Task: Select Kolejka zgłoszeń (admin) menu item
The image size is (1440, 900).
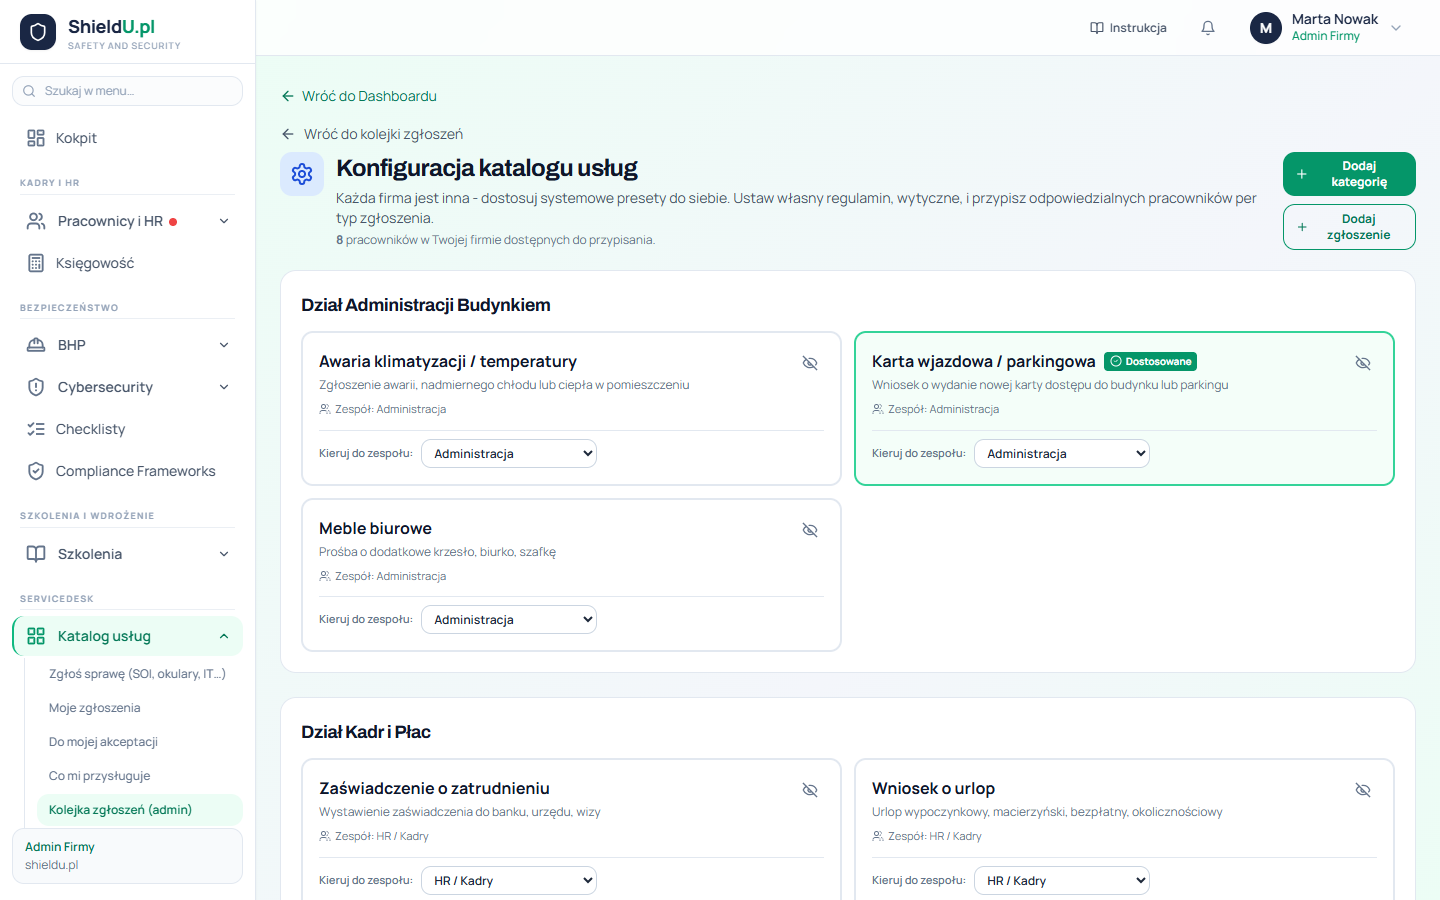Action: [x=139, y=810]
